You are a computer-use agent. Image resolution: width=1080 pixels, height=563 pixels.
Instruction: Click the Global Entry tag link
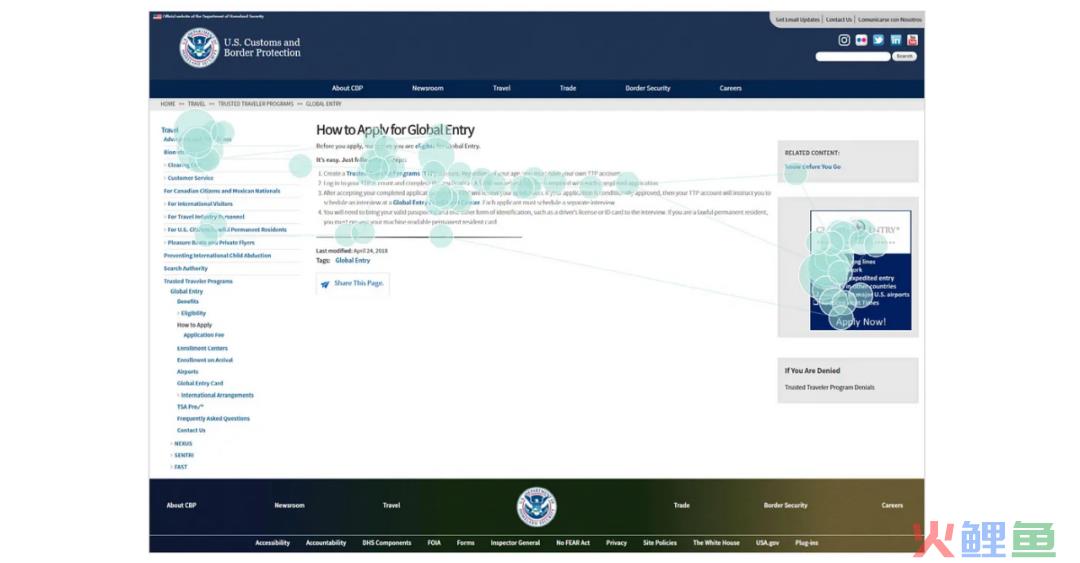tap(353, 260)
